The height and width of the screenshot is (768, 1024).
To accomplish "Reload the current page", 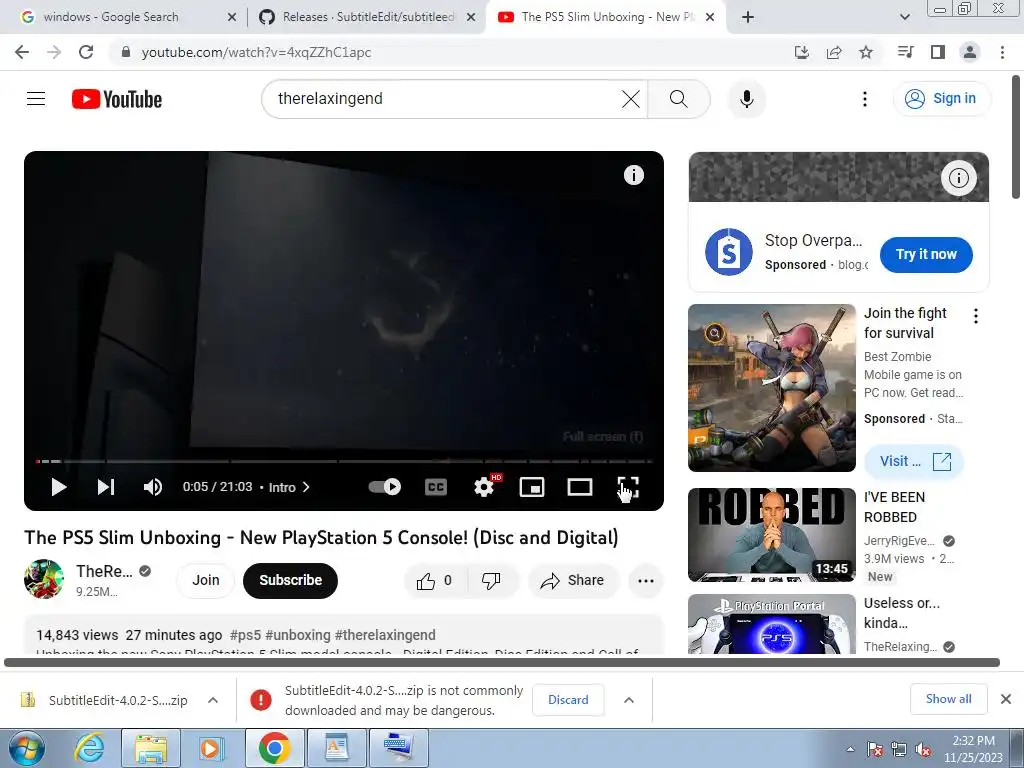I will (x=86, y=52).
